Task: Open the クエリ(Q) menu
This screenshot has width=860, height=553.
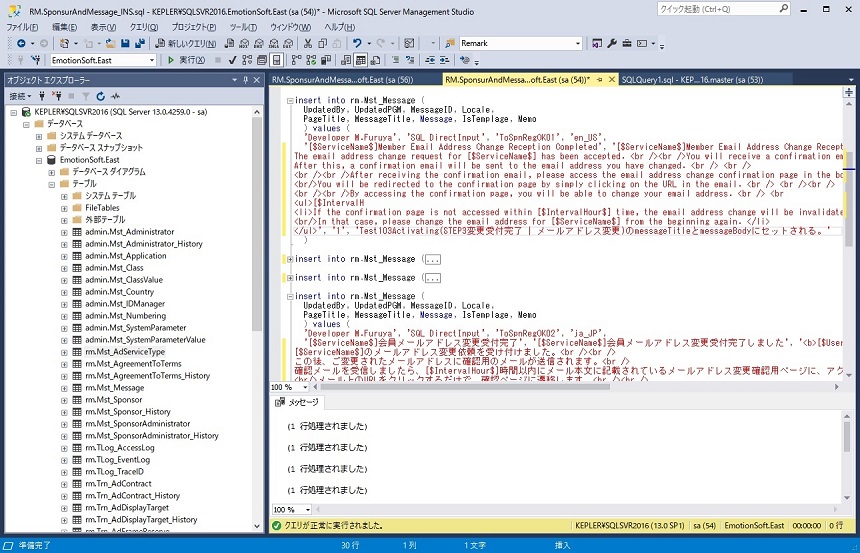Action: point(144,27)
